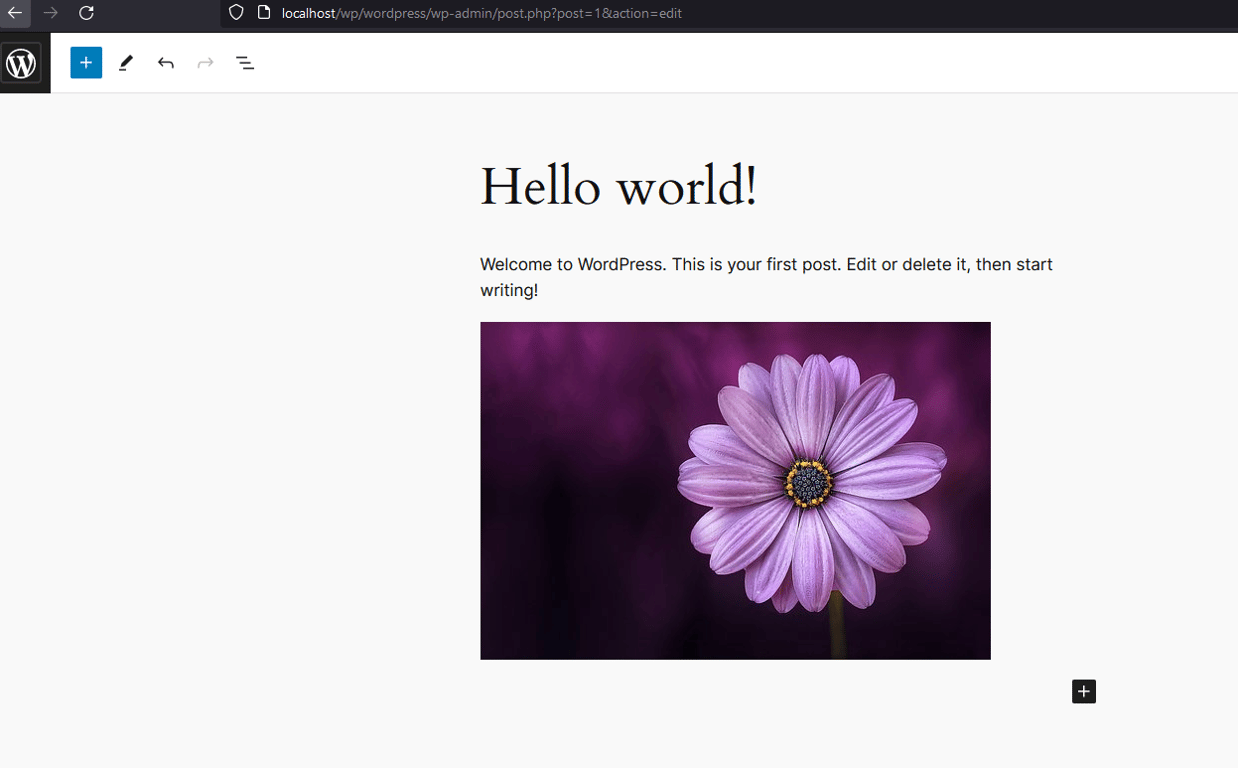
Task: Open the block inserter
Action: click(86, 62)
